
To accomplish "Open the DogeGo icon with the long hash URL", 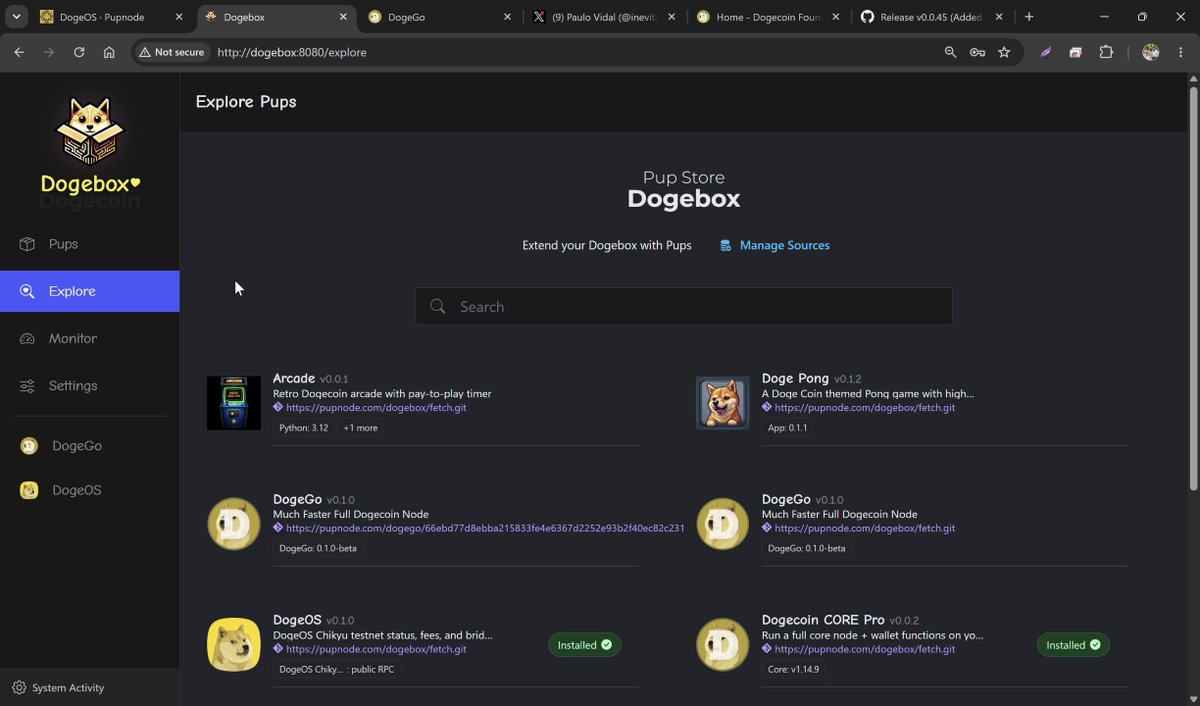I will (x=234, y=524).
